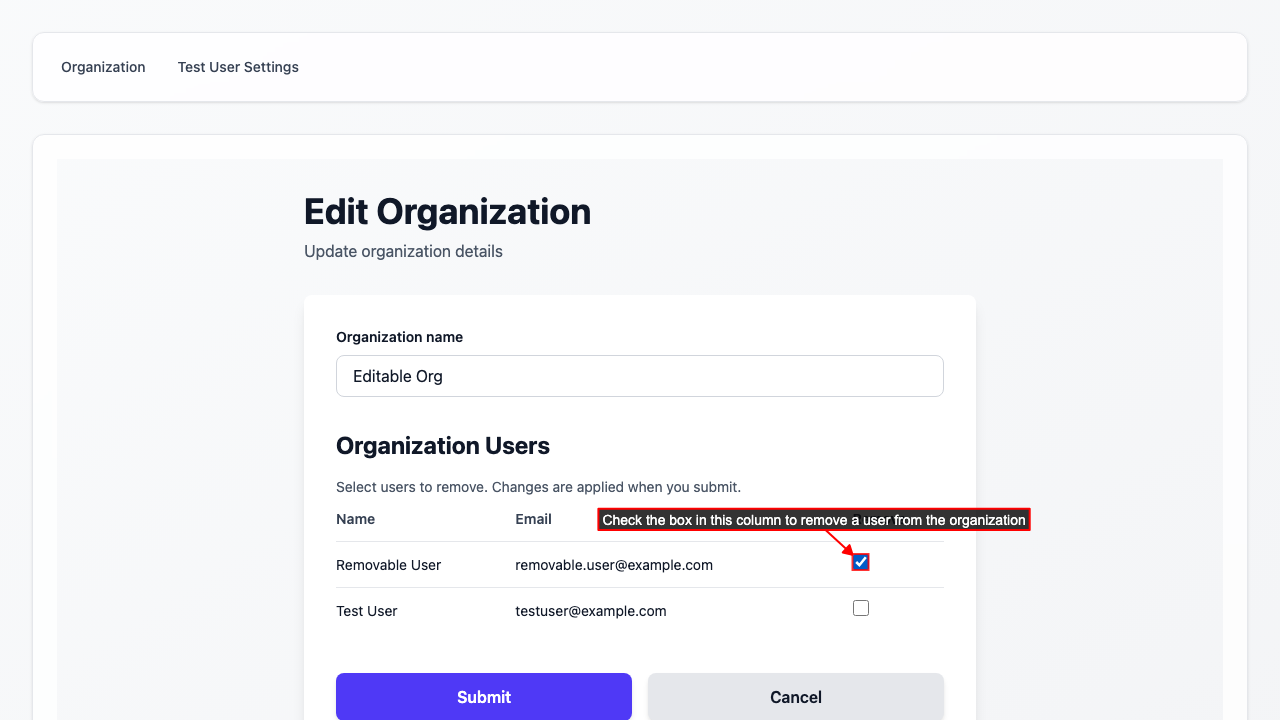Click the removable.user@example.com email
The image size is (1280, 720).
614,565
